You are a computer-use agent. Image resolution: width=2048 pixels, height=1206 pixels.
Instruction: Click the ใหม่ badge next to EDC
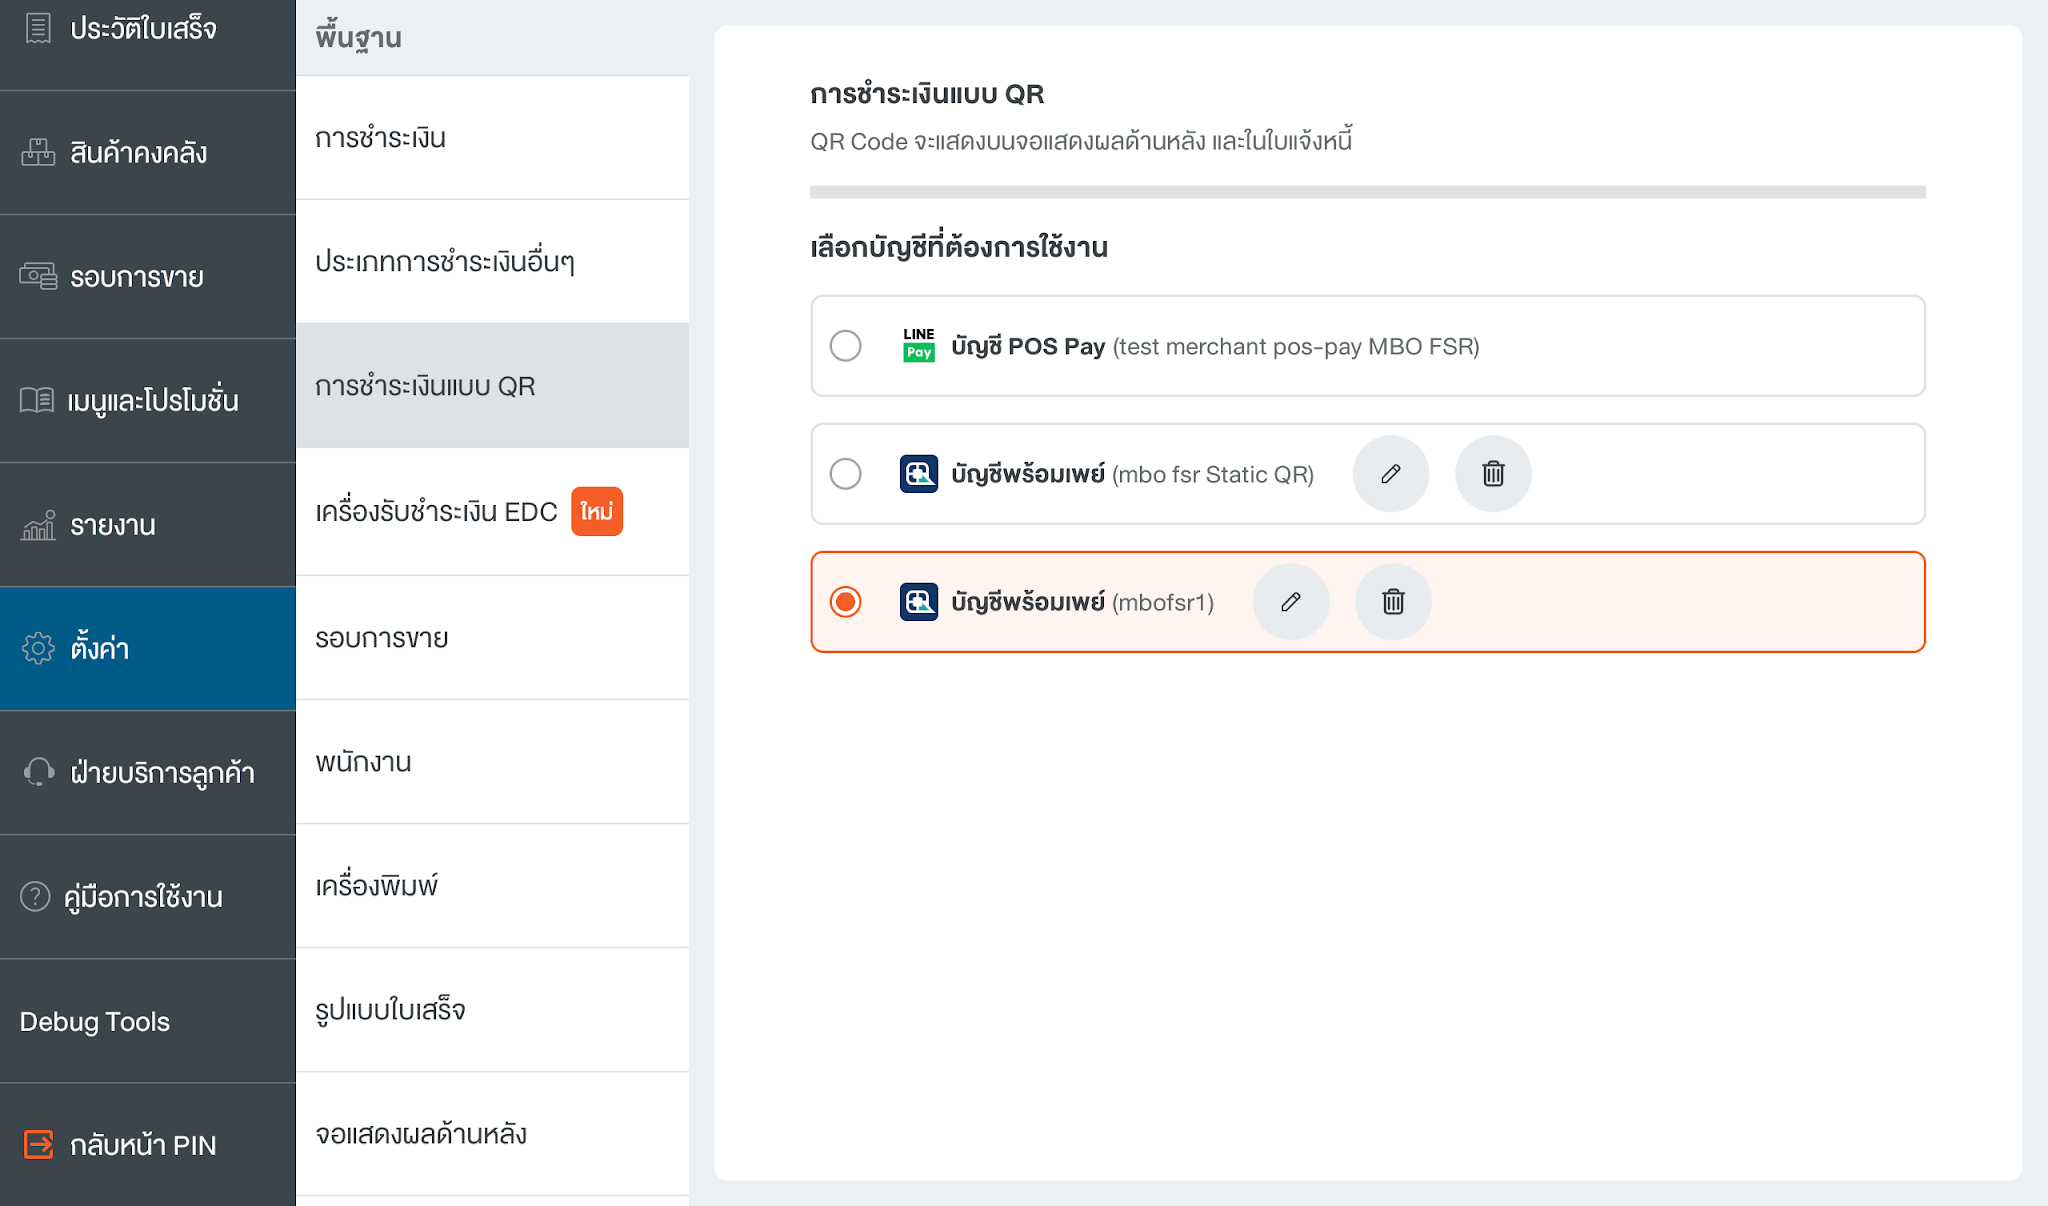tap(597, 511)
